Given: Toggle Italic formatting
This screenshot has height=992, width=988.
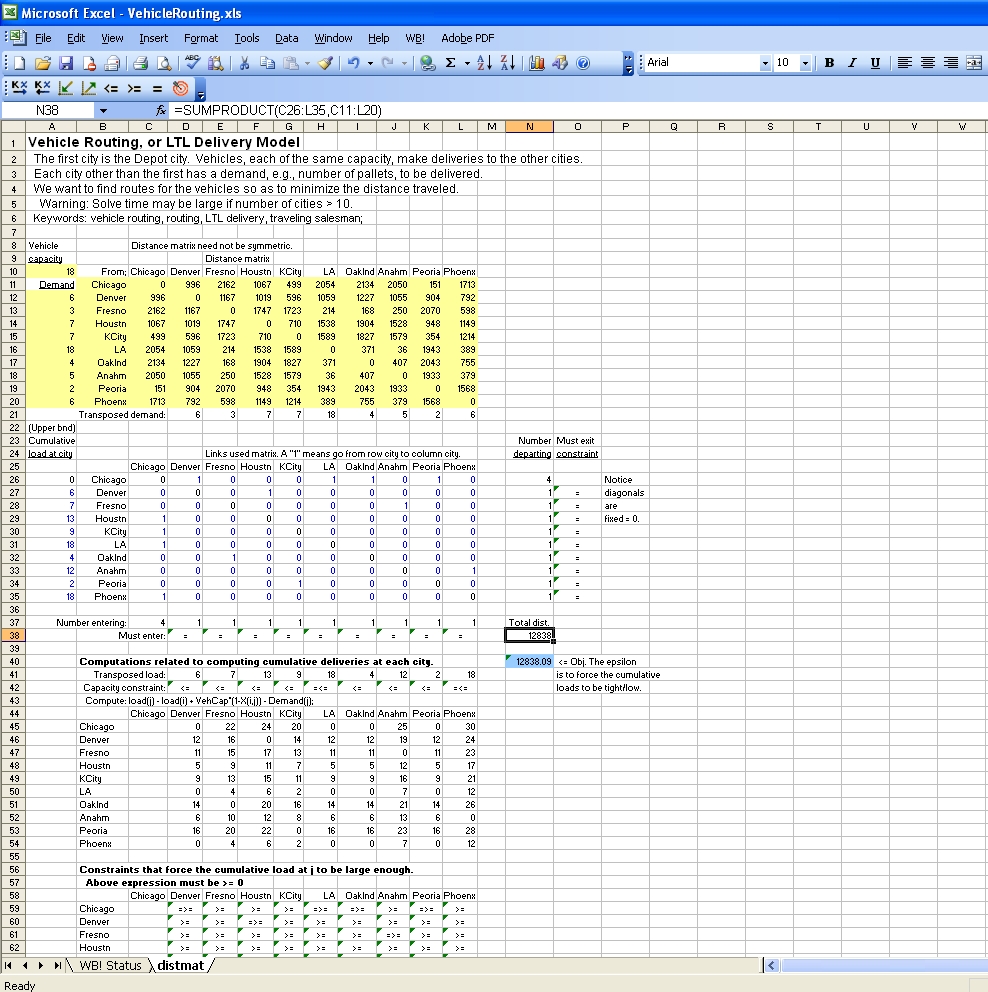Looking at the screenshot, I should pyautogui.click(x=852, y=63).
